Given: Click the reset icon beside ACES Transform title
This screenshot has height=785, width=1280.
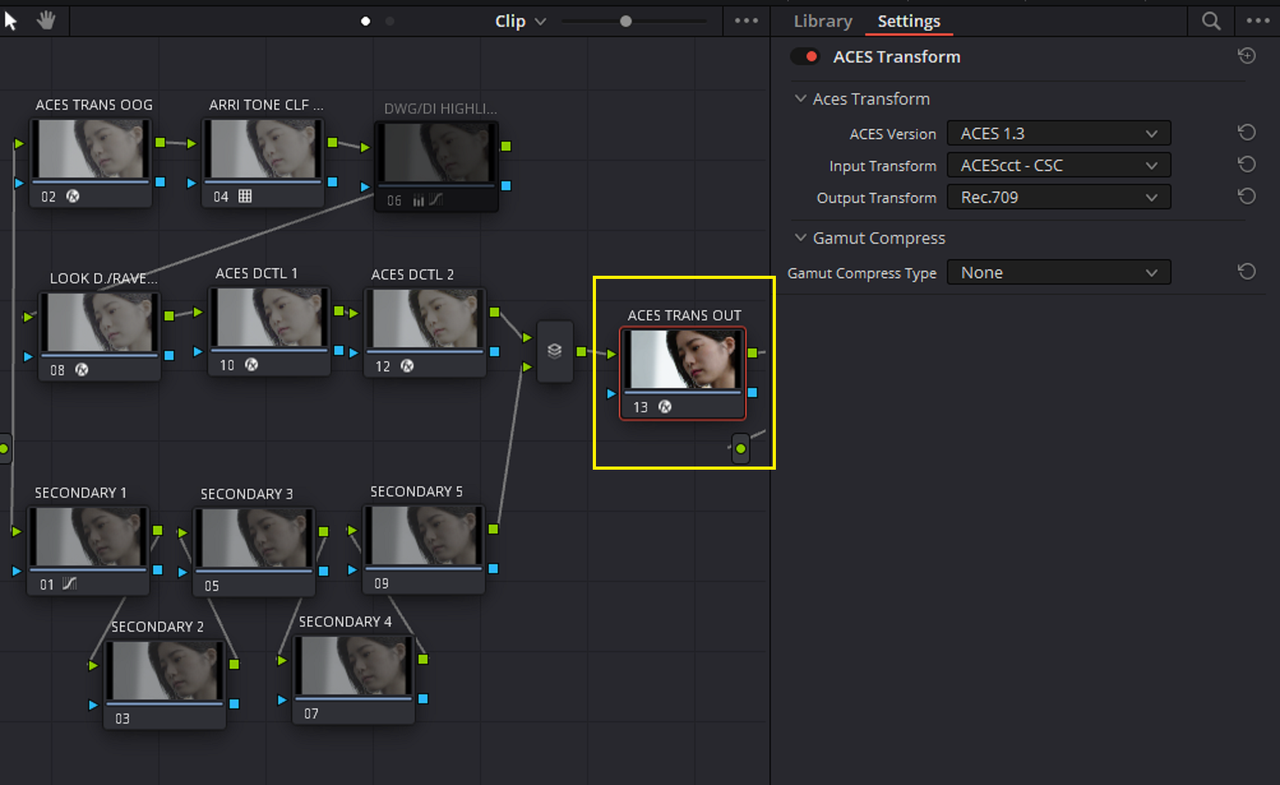Looking at the screenshot, I should coord(1246,56).
